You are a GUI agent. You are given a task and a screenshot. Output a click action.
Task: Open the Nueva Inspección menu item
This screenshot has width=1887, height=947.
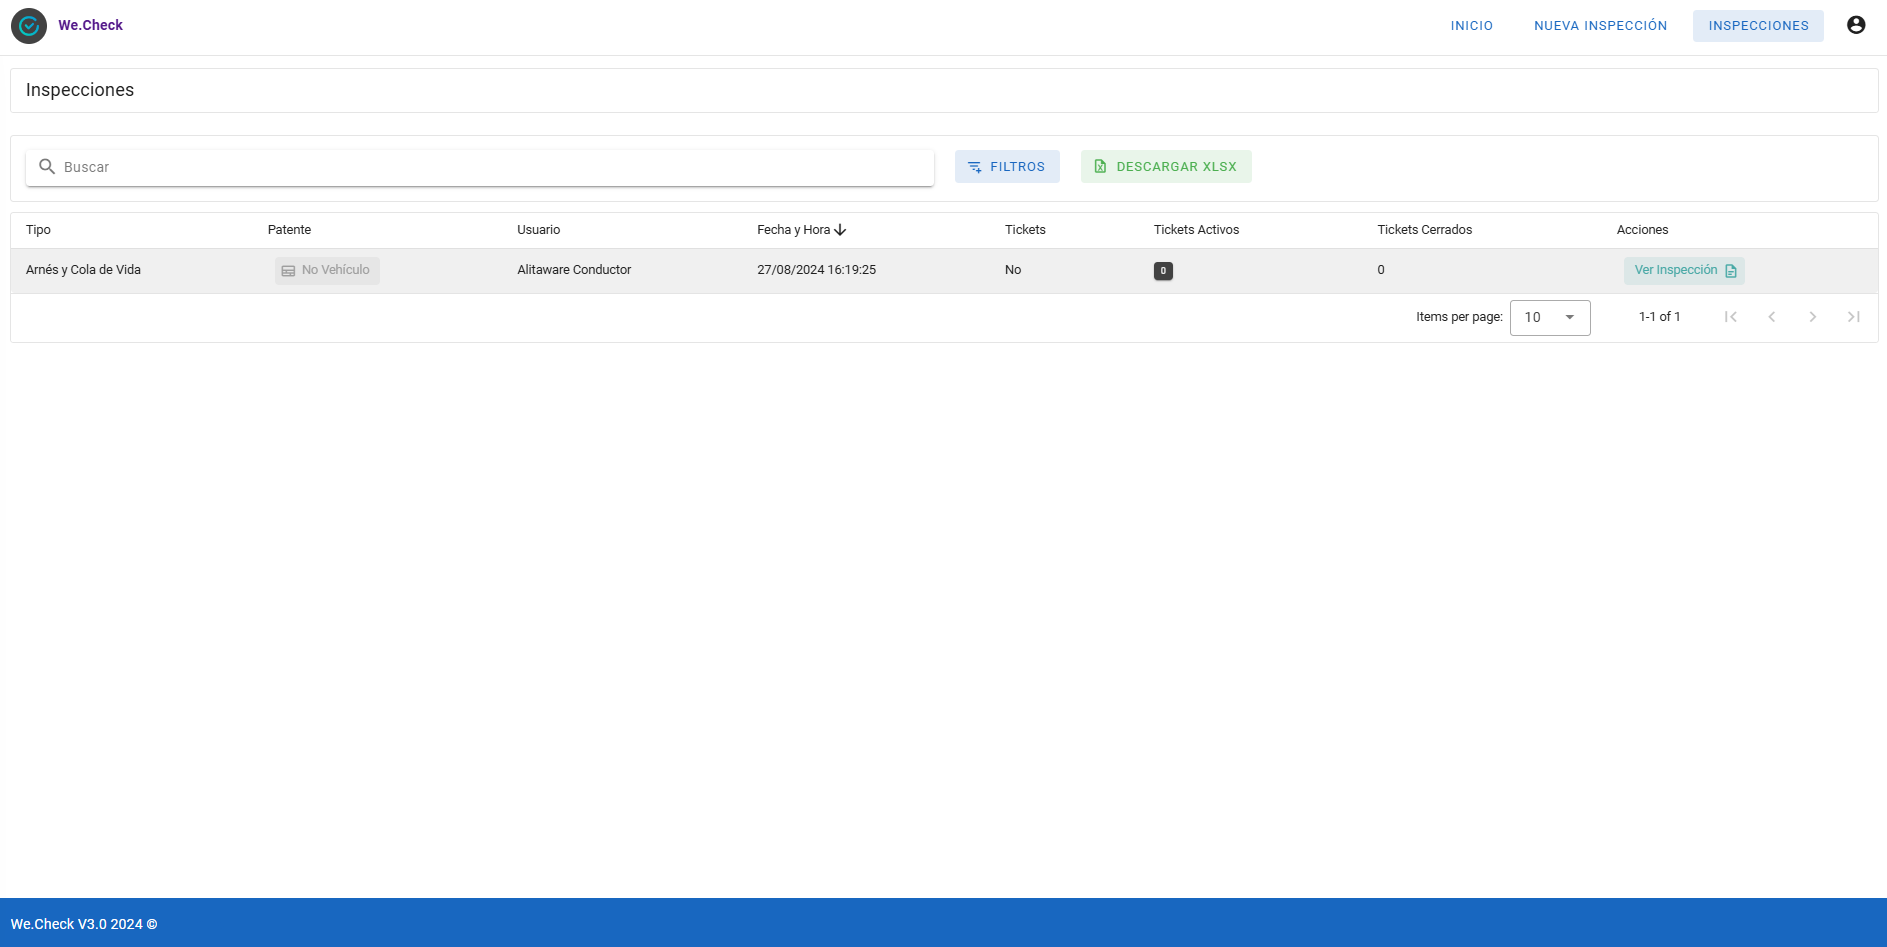tap(1600, 26)
